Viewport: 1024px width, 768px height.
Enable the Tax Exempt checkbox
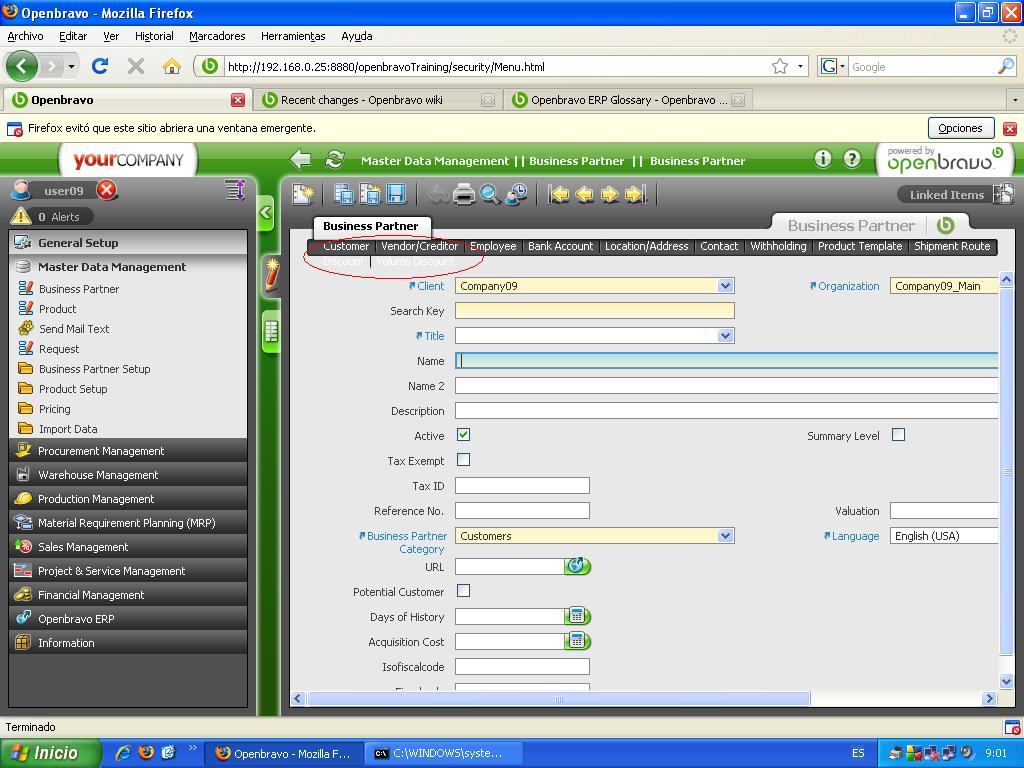pos(463,460)
